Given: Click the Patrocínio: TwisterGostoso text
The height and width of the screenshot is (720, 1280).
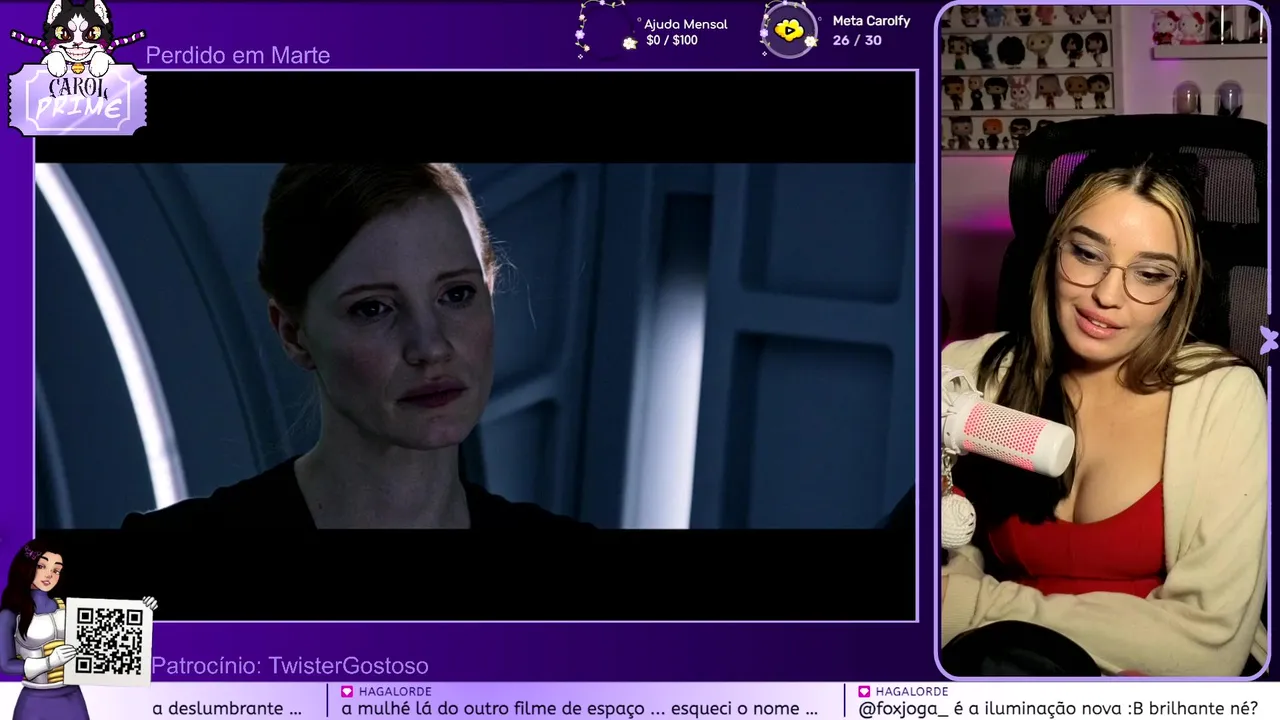Looking at the screenshot, I should (x=290, y=666).
